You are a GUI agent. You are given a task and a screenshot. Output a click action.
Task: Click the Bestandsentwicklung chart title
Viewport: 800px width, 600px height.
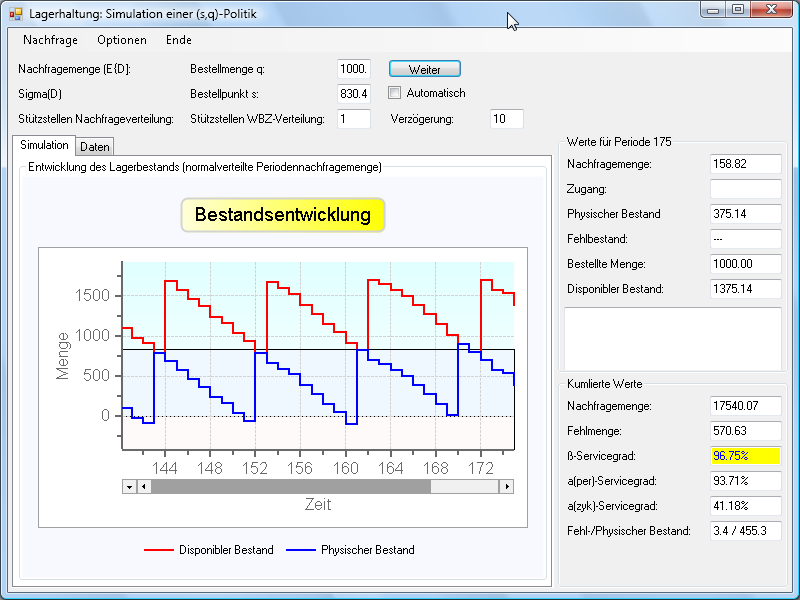282,215
